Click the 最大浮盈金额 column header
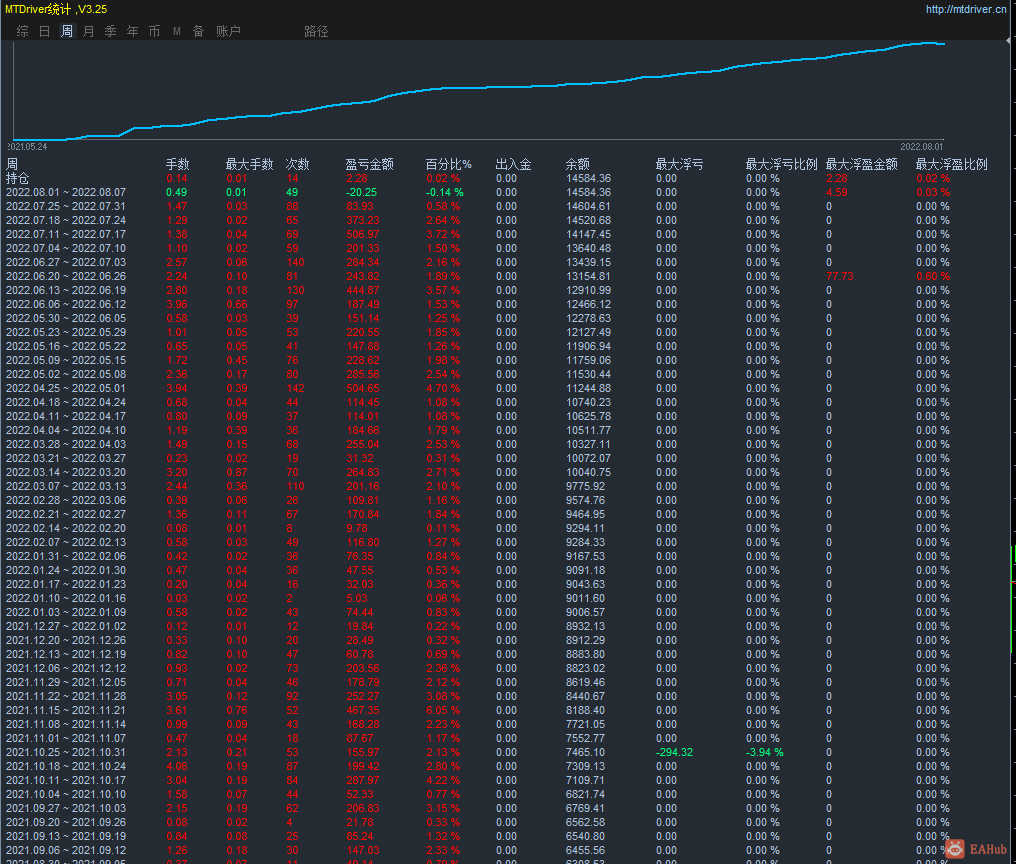The image size is (1016, 864). coord(862,164)
